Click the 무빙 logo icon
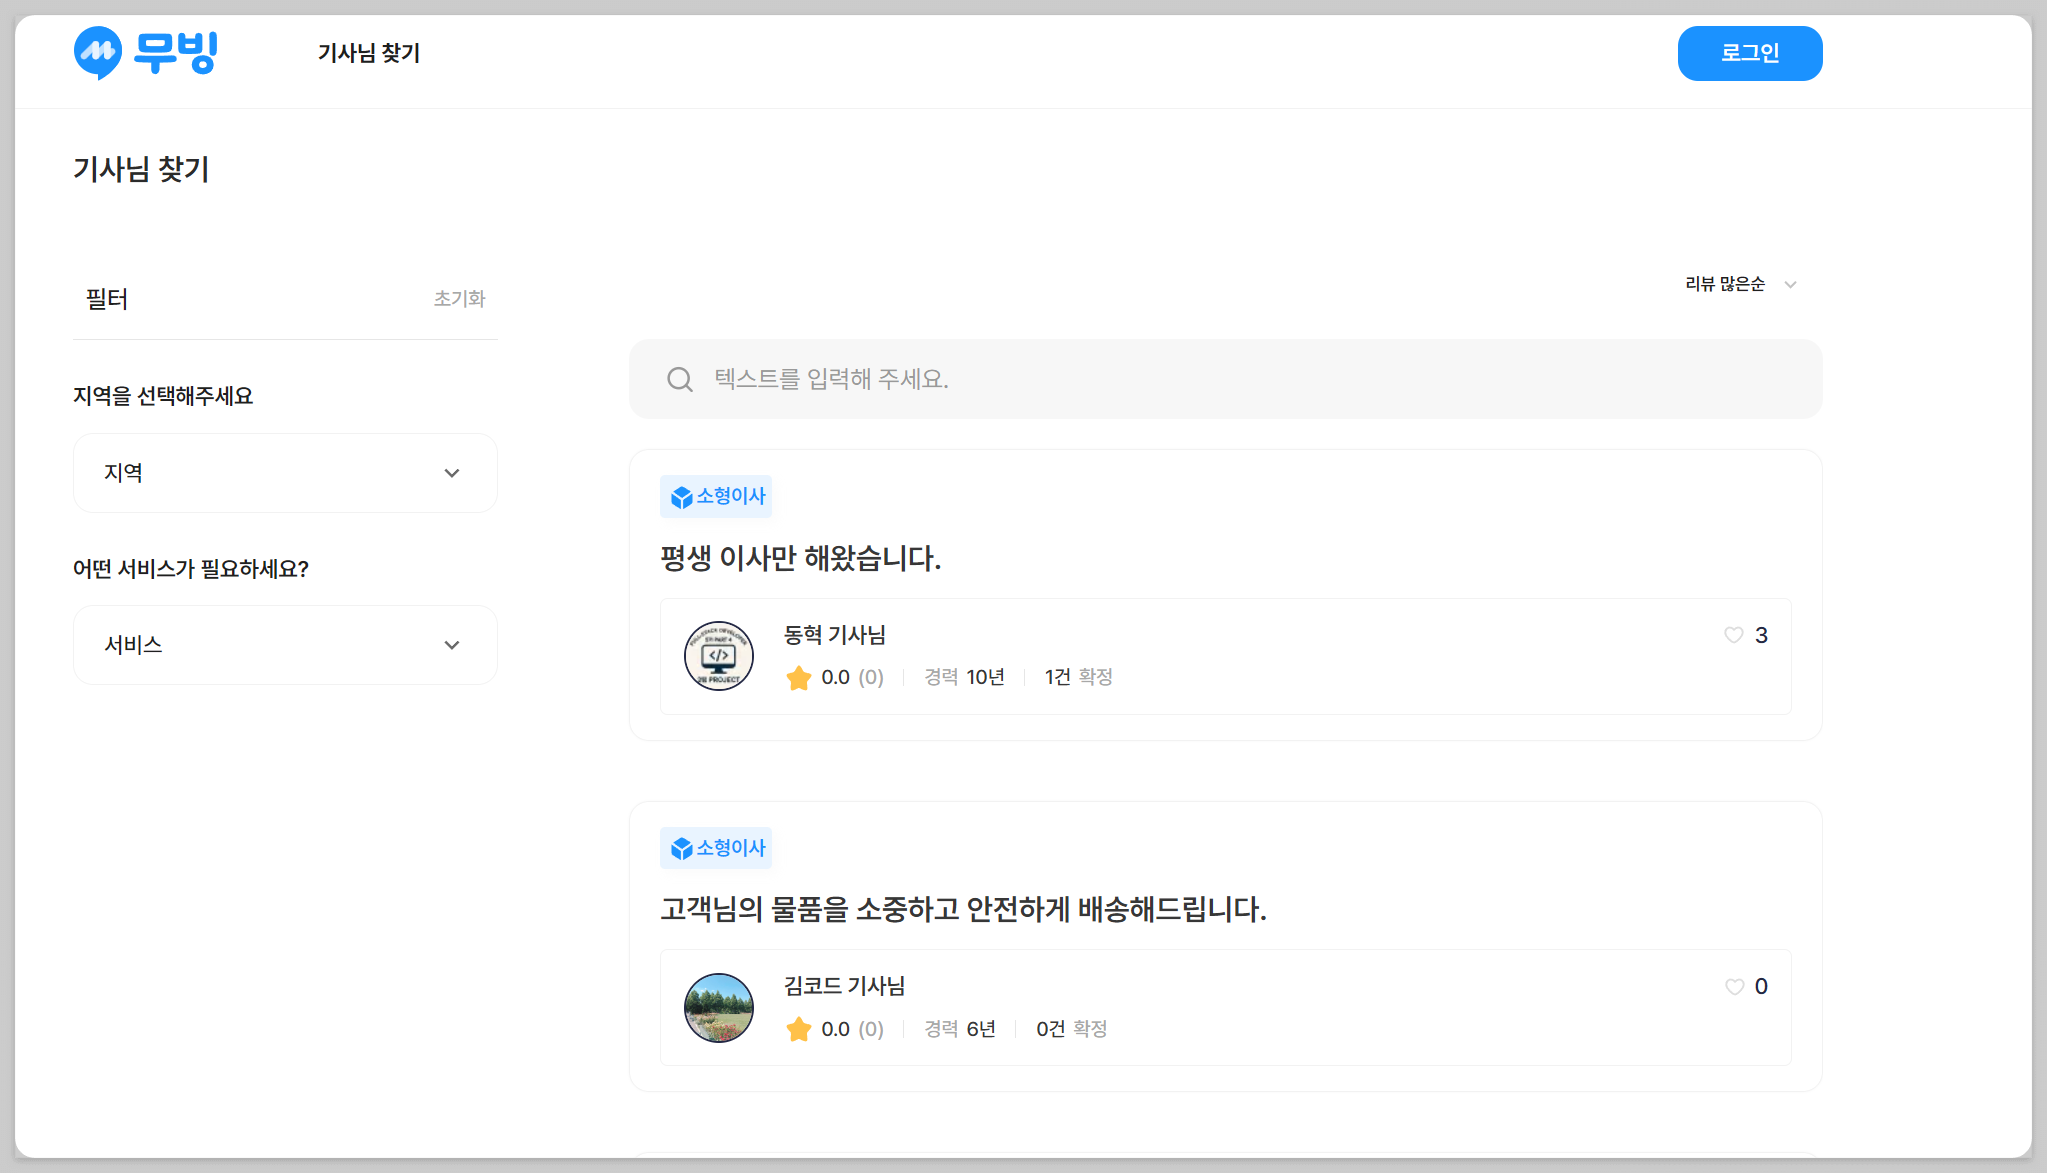Screen dimensions: 2047x1173 (98, 52)
